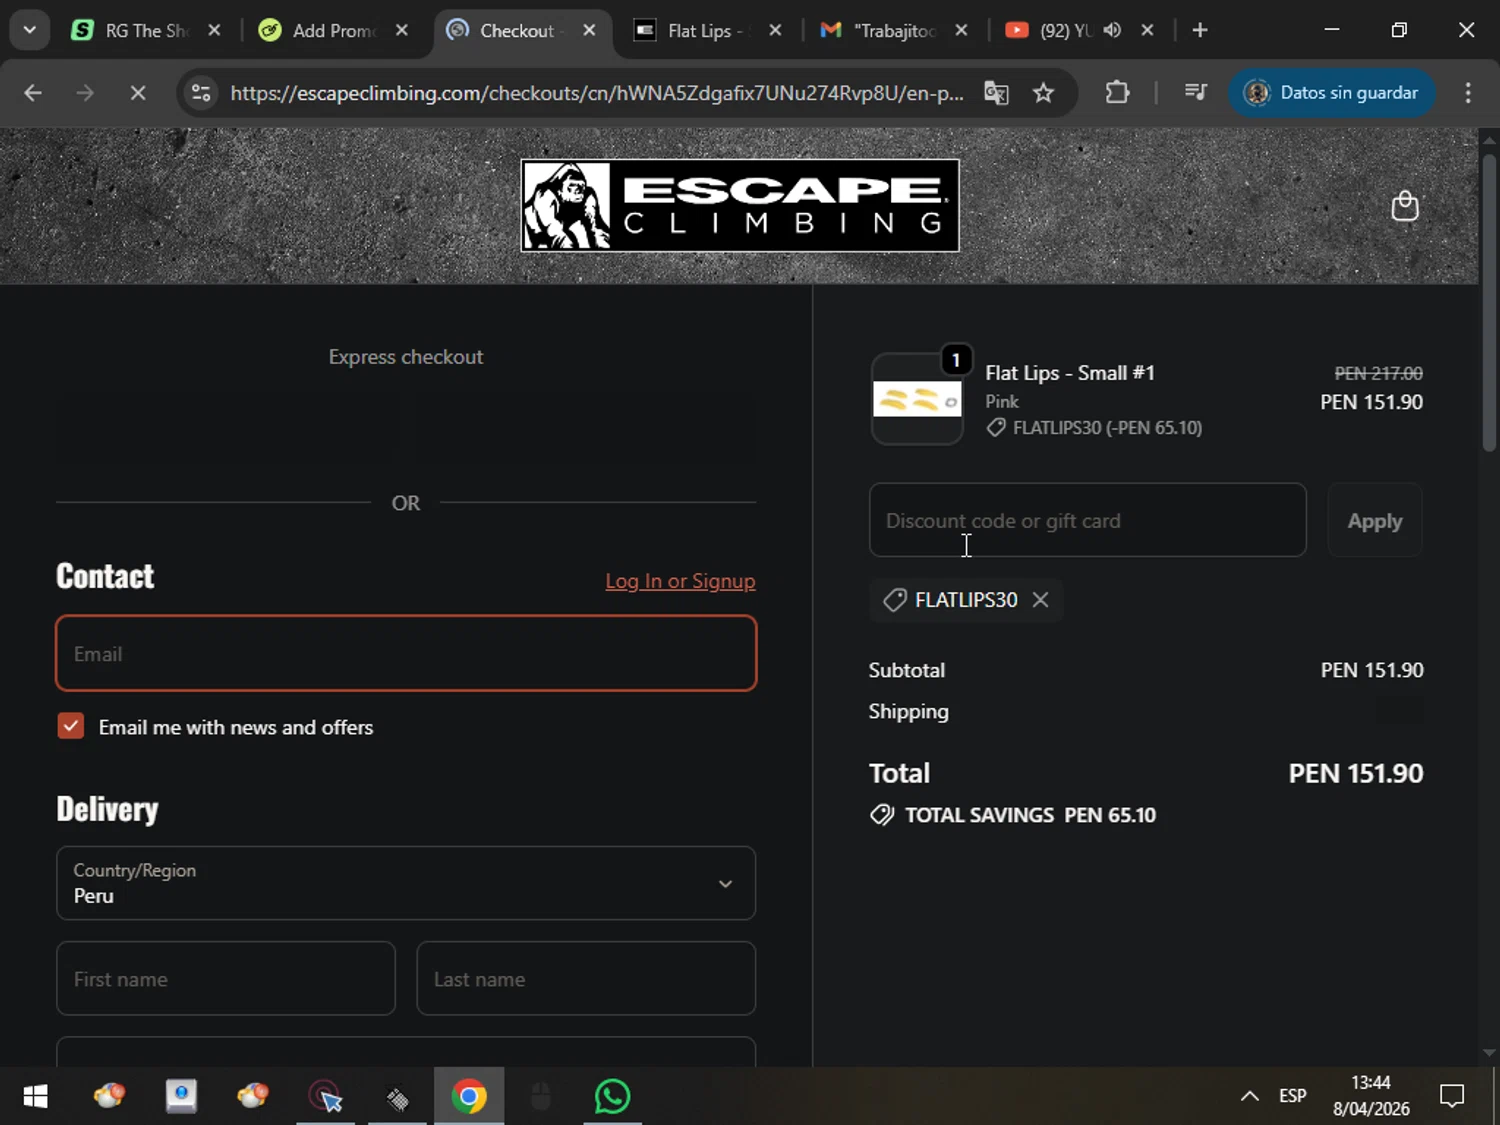Image resolution: width=1500 pixels, height=1125 pixels.
Task: Go back to previous page
Action: 33,93
